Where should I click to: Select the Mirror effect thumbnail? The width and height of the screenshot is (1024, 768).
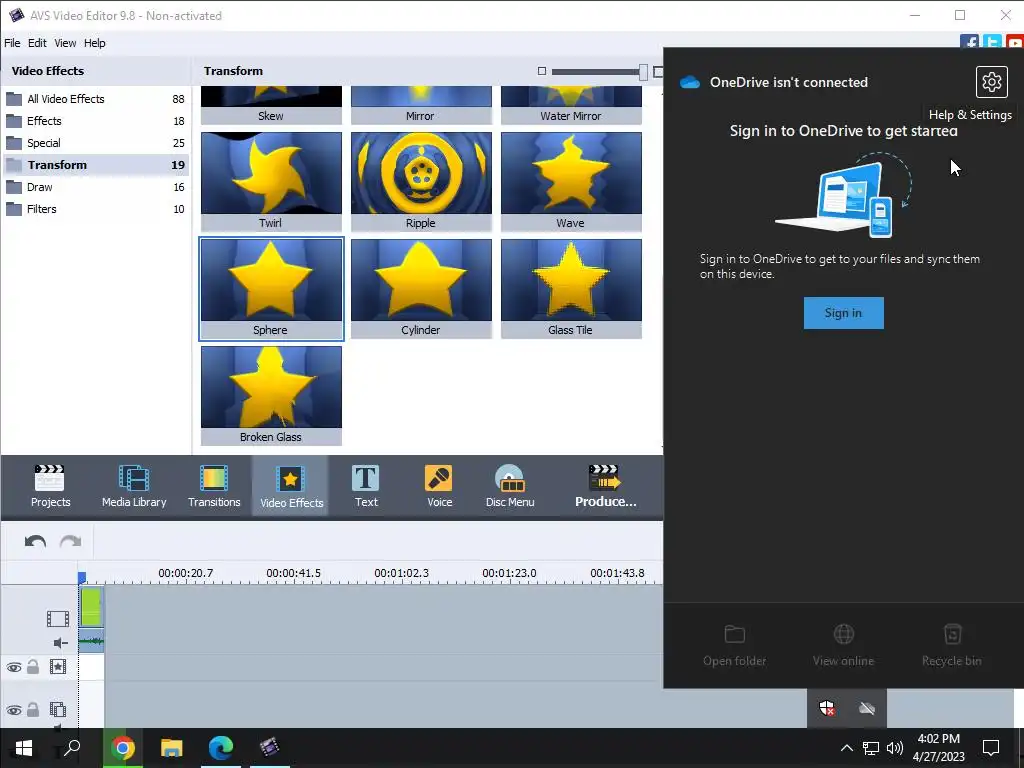(421, 106)
